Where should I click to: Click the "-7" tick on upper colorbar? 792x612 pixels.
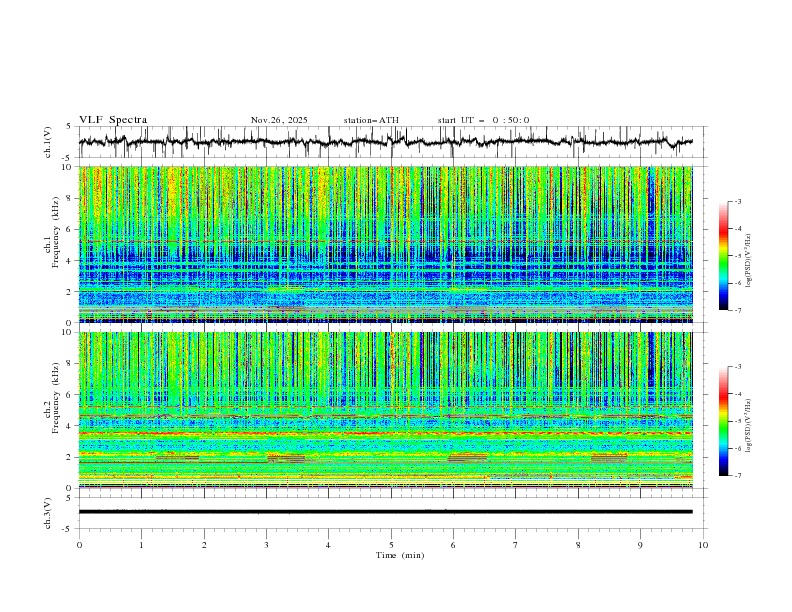(x=738, y=310)
